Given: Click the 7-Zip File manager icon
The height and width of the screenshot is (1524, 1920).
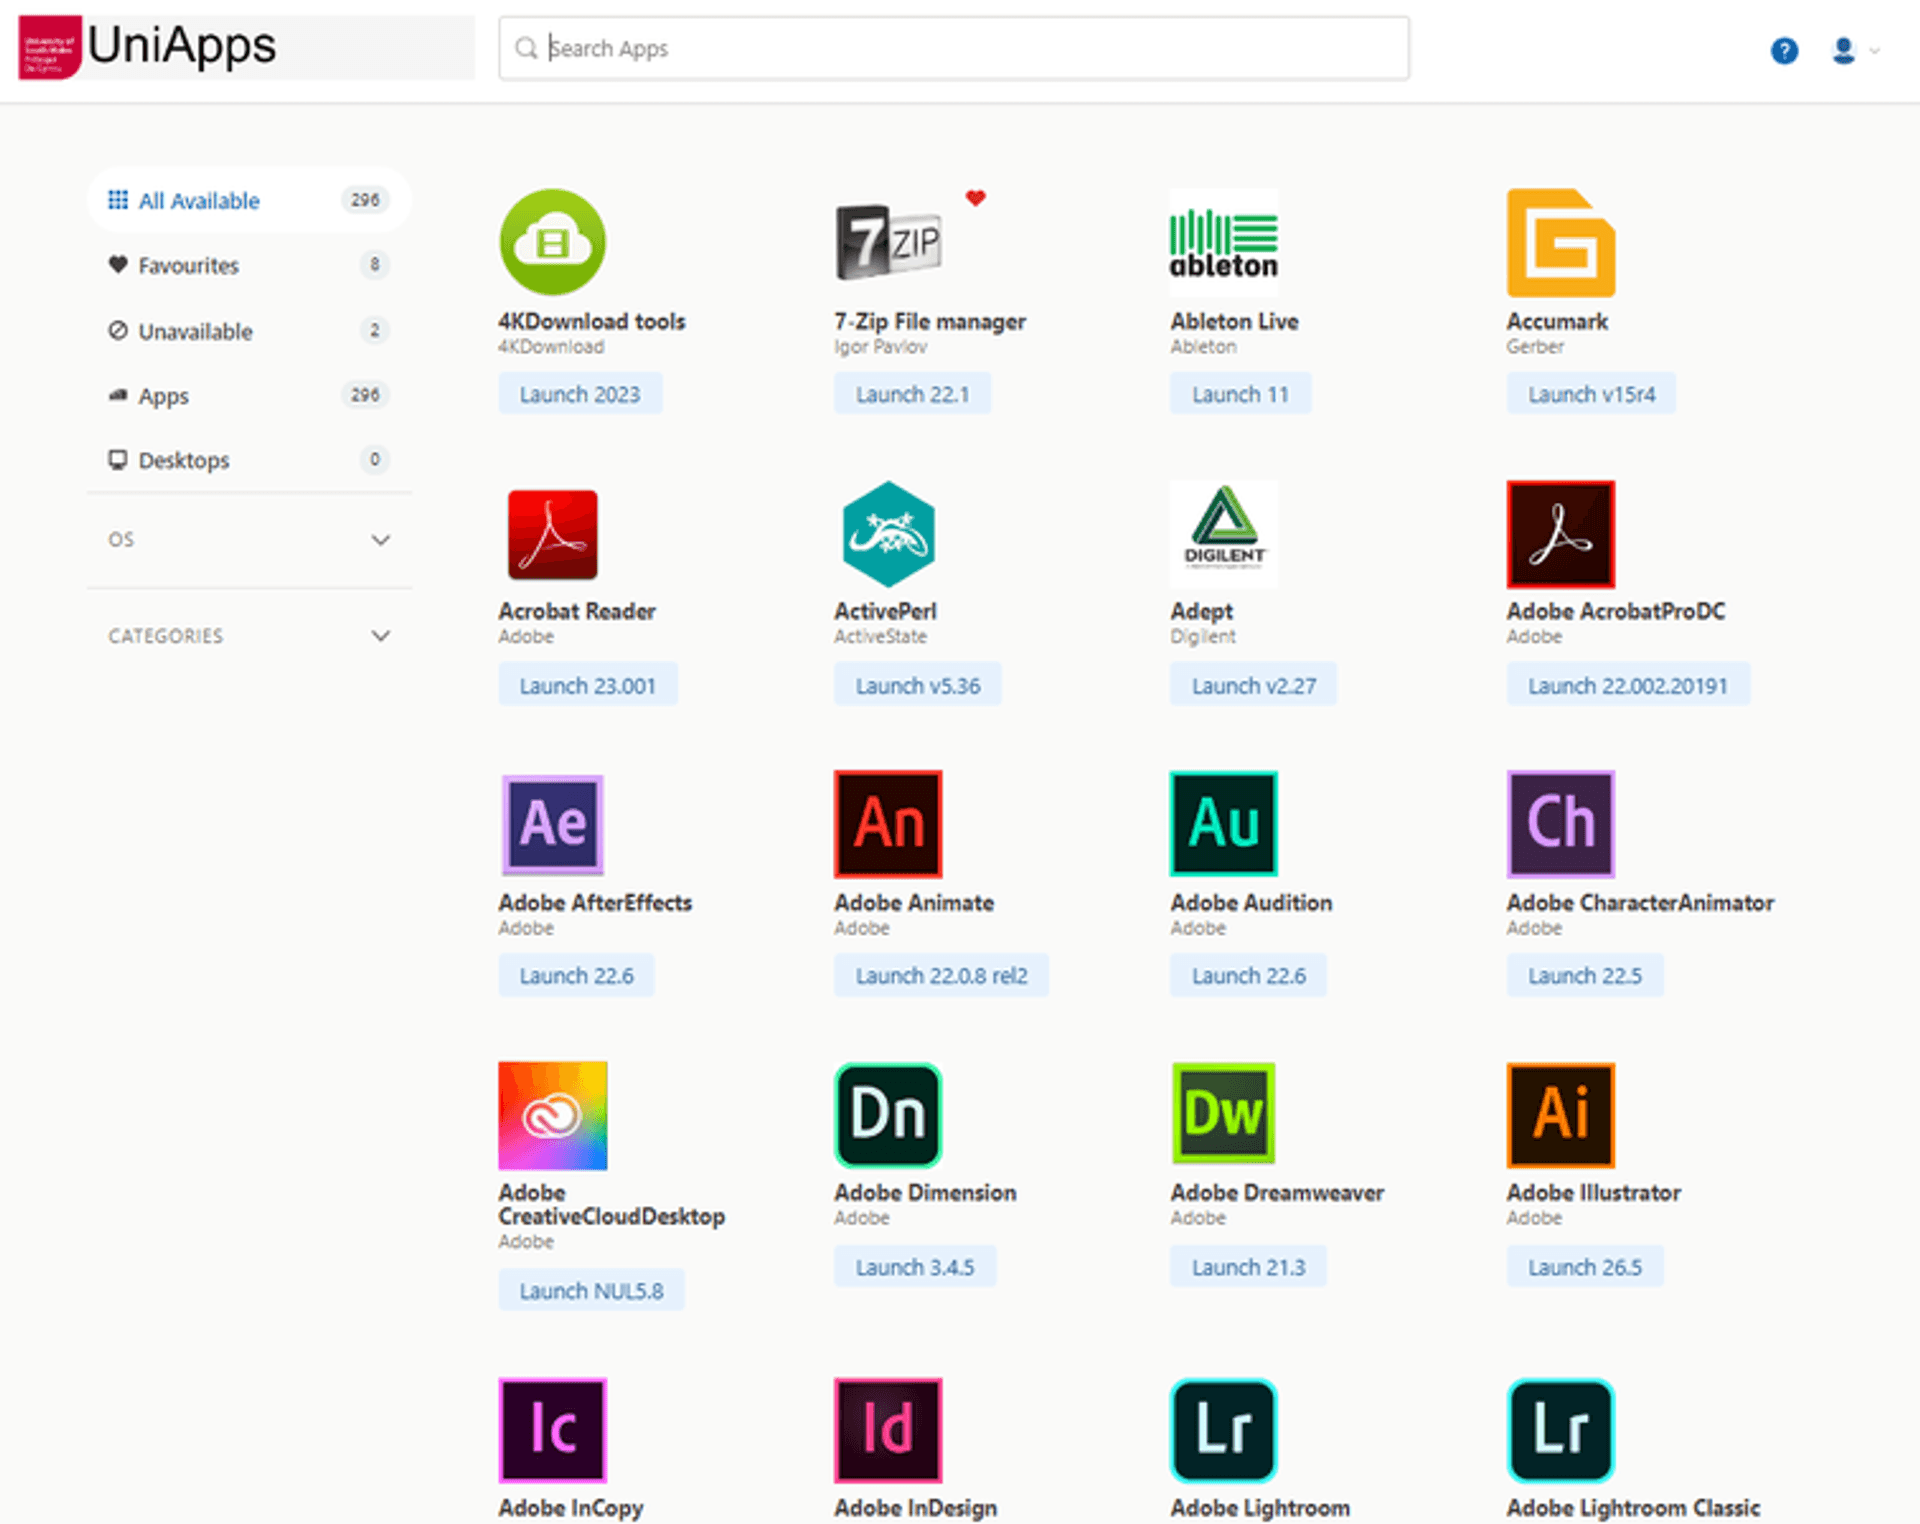Looking at the screenshot, I should click(x=888, y=242).
